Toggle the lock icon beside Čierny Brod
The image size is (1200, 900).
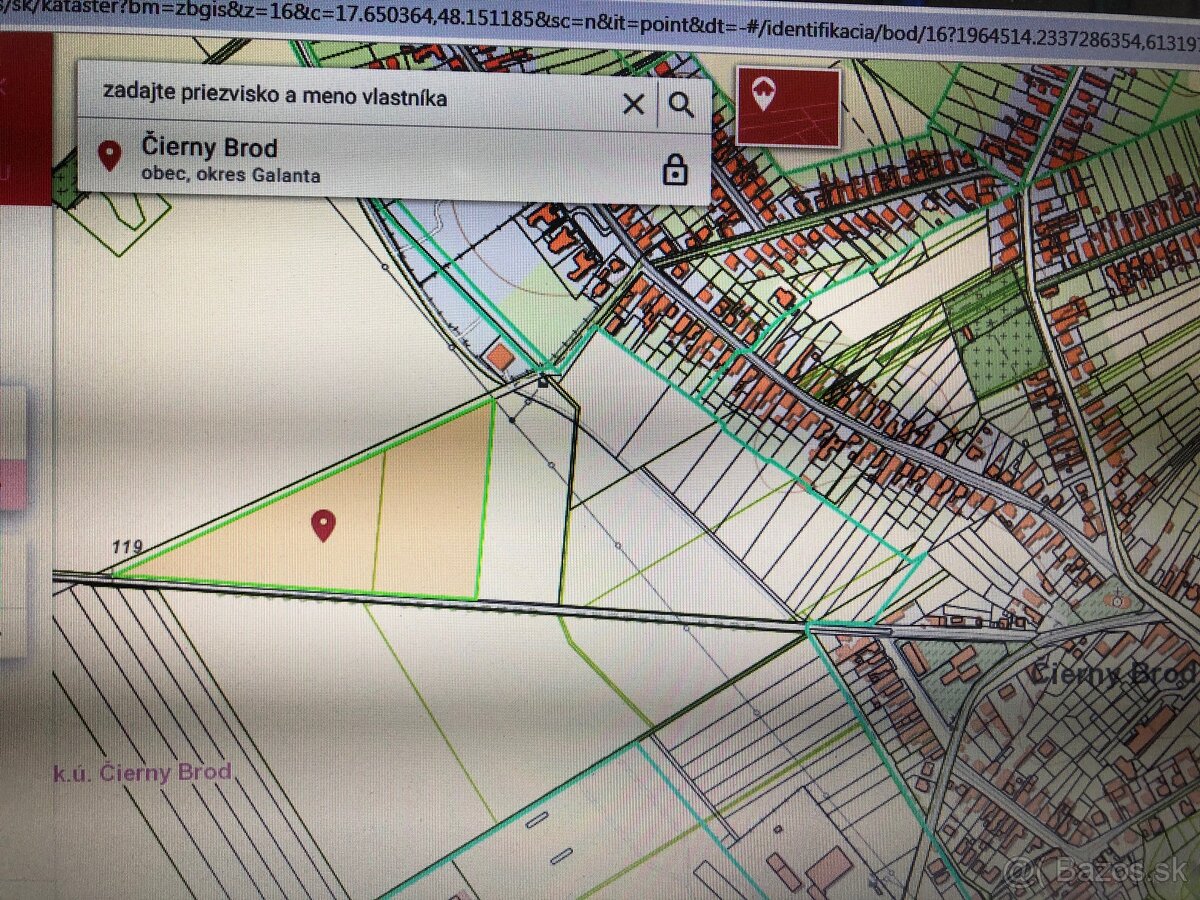pyautogui.click(x=675, y=169)
